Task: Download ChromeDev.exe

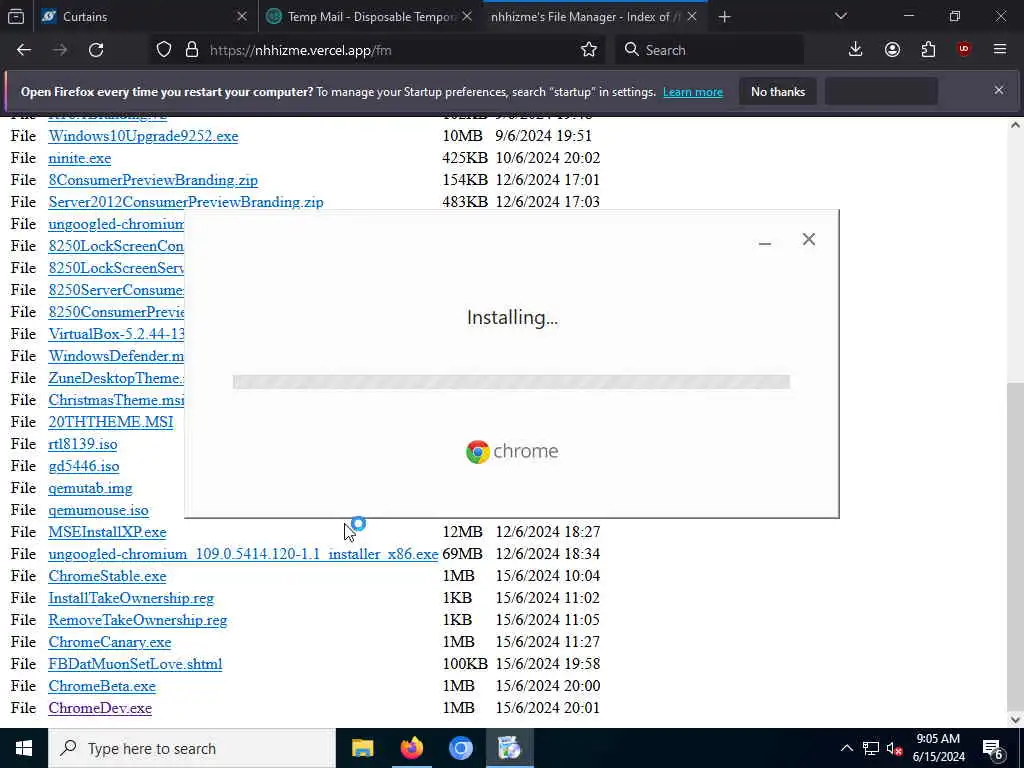Action: tap(100, 708)
